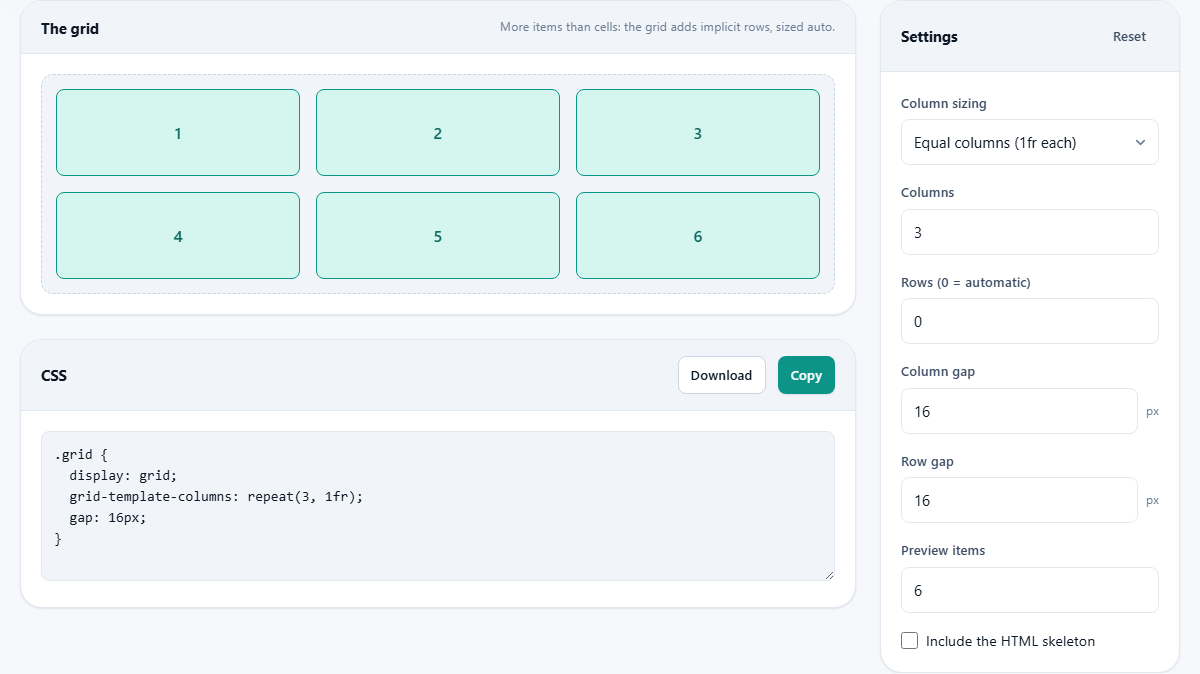Copy the generated CSS
Screen dimensions: 1200x674
[x=806, y=375]
